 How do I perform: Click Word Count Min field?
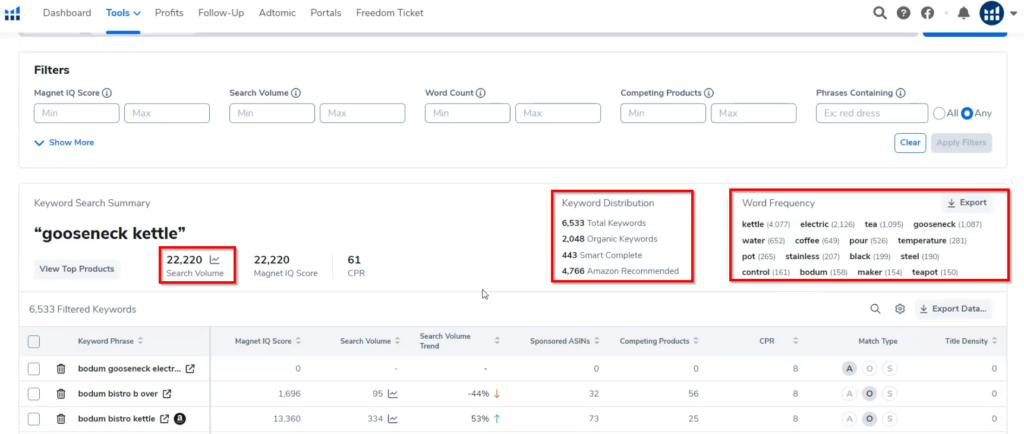click(468, 113)
